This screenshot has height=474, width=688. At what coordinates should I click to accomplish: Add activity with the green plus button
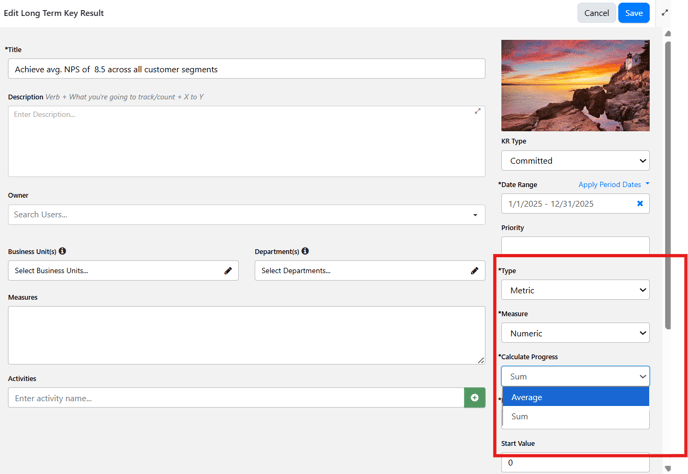(x=474, y=398)
